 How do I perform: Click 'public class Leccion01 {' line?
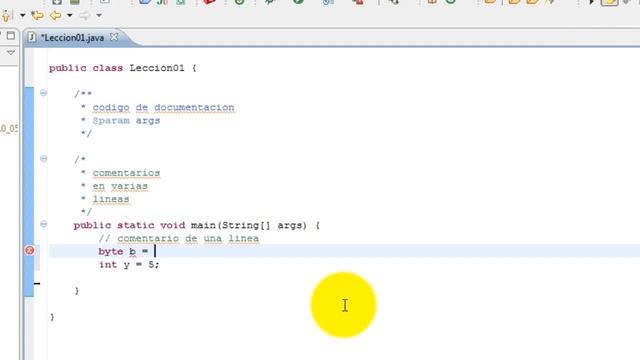coord(123,68)
